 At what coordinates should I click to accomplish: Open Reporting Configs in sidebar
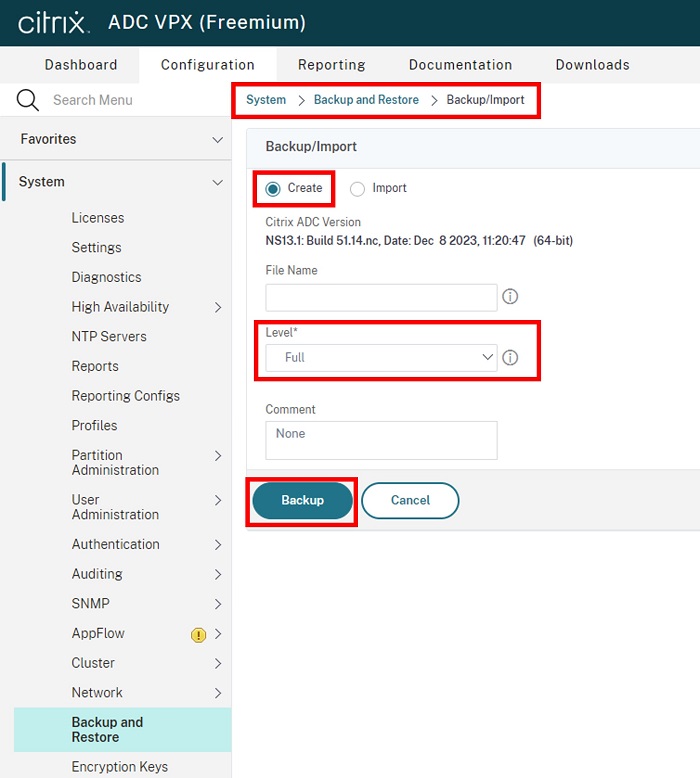pyautogui.click(x=126, y=396)
